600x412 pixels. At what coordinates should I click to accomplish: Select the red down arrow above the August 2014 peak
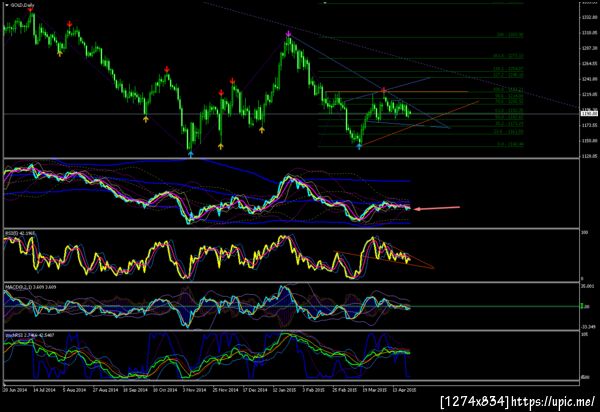click(x=69, y=24)
